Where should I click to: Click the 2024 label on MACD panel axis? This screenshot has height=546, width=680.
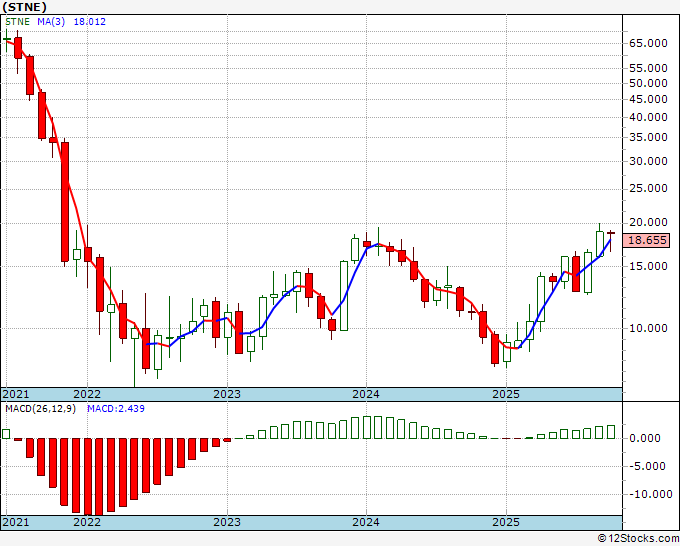(366, 522)
